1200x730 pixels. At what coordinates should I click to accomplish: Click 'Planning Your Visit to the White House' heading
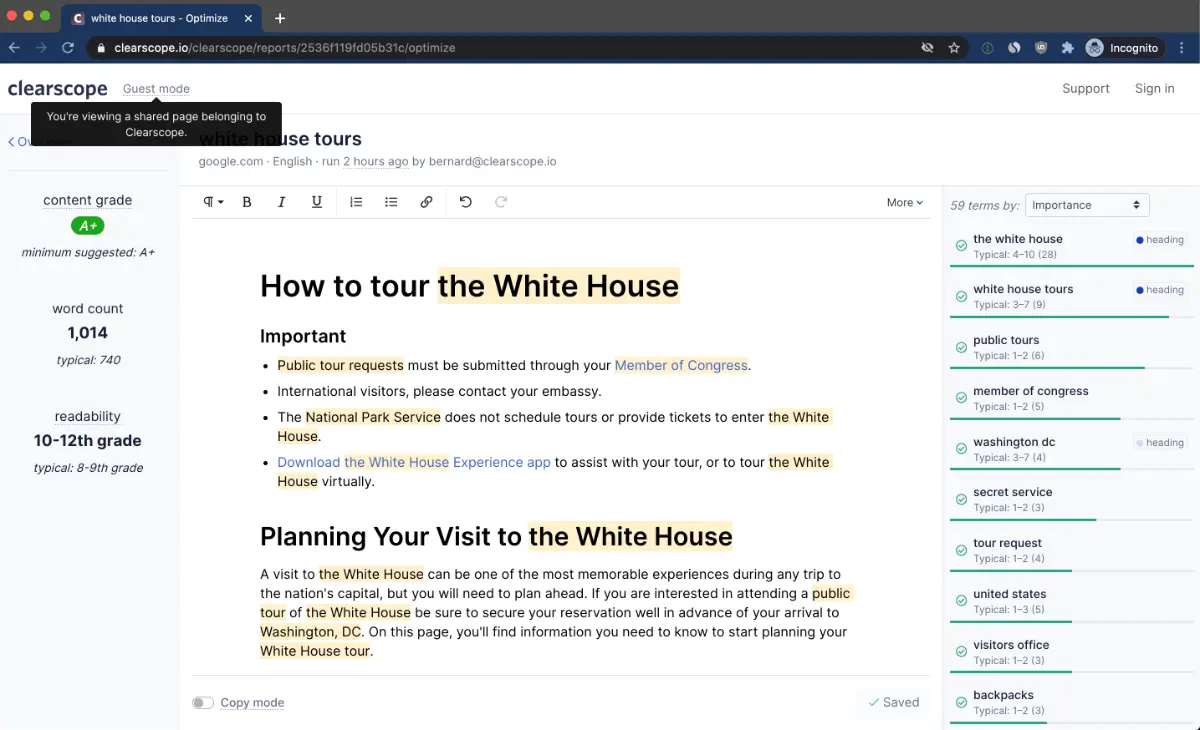tap(496, 537)
